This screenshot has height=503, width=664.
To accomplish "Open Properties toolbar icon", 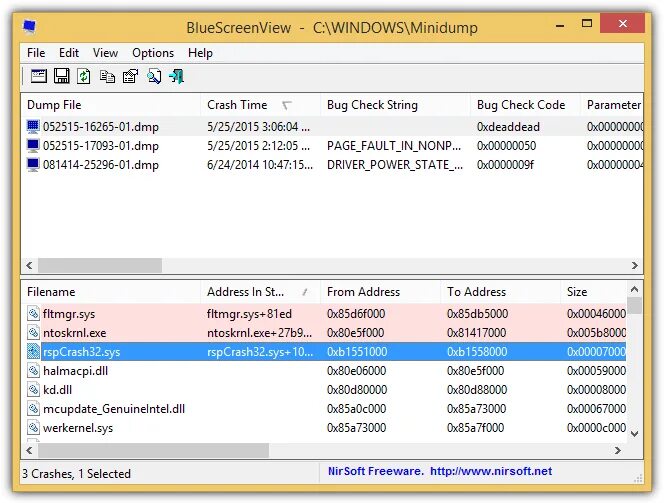I will tap(130, 76).
